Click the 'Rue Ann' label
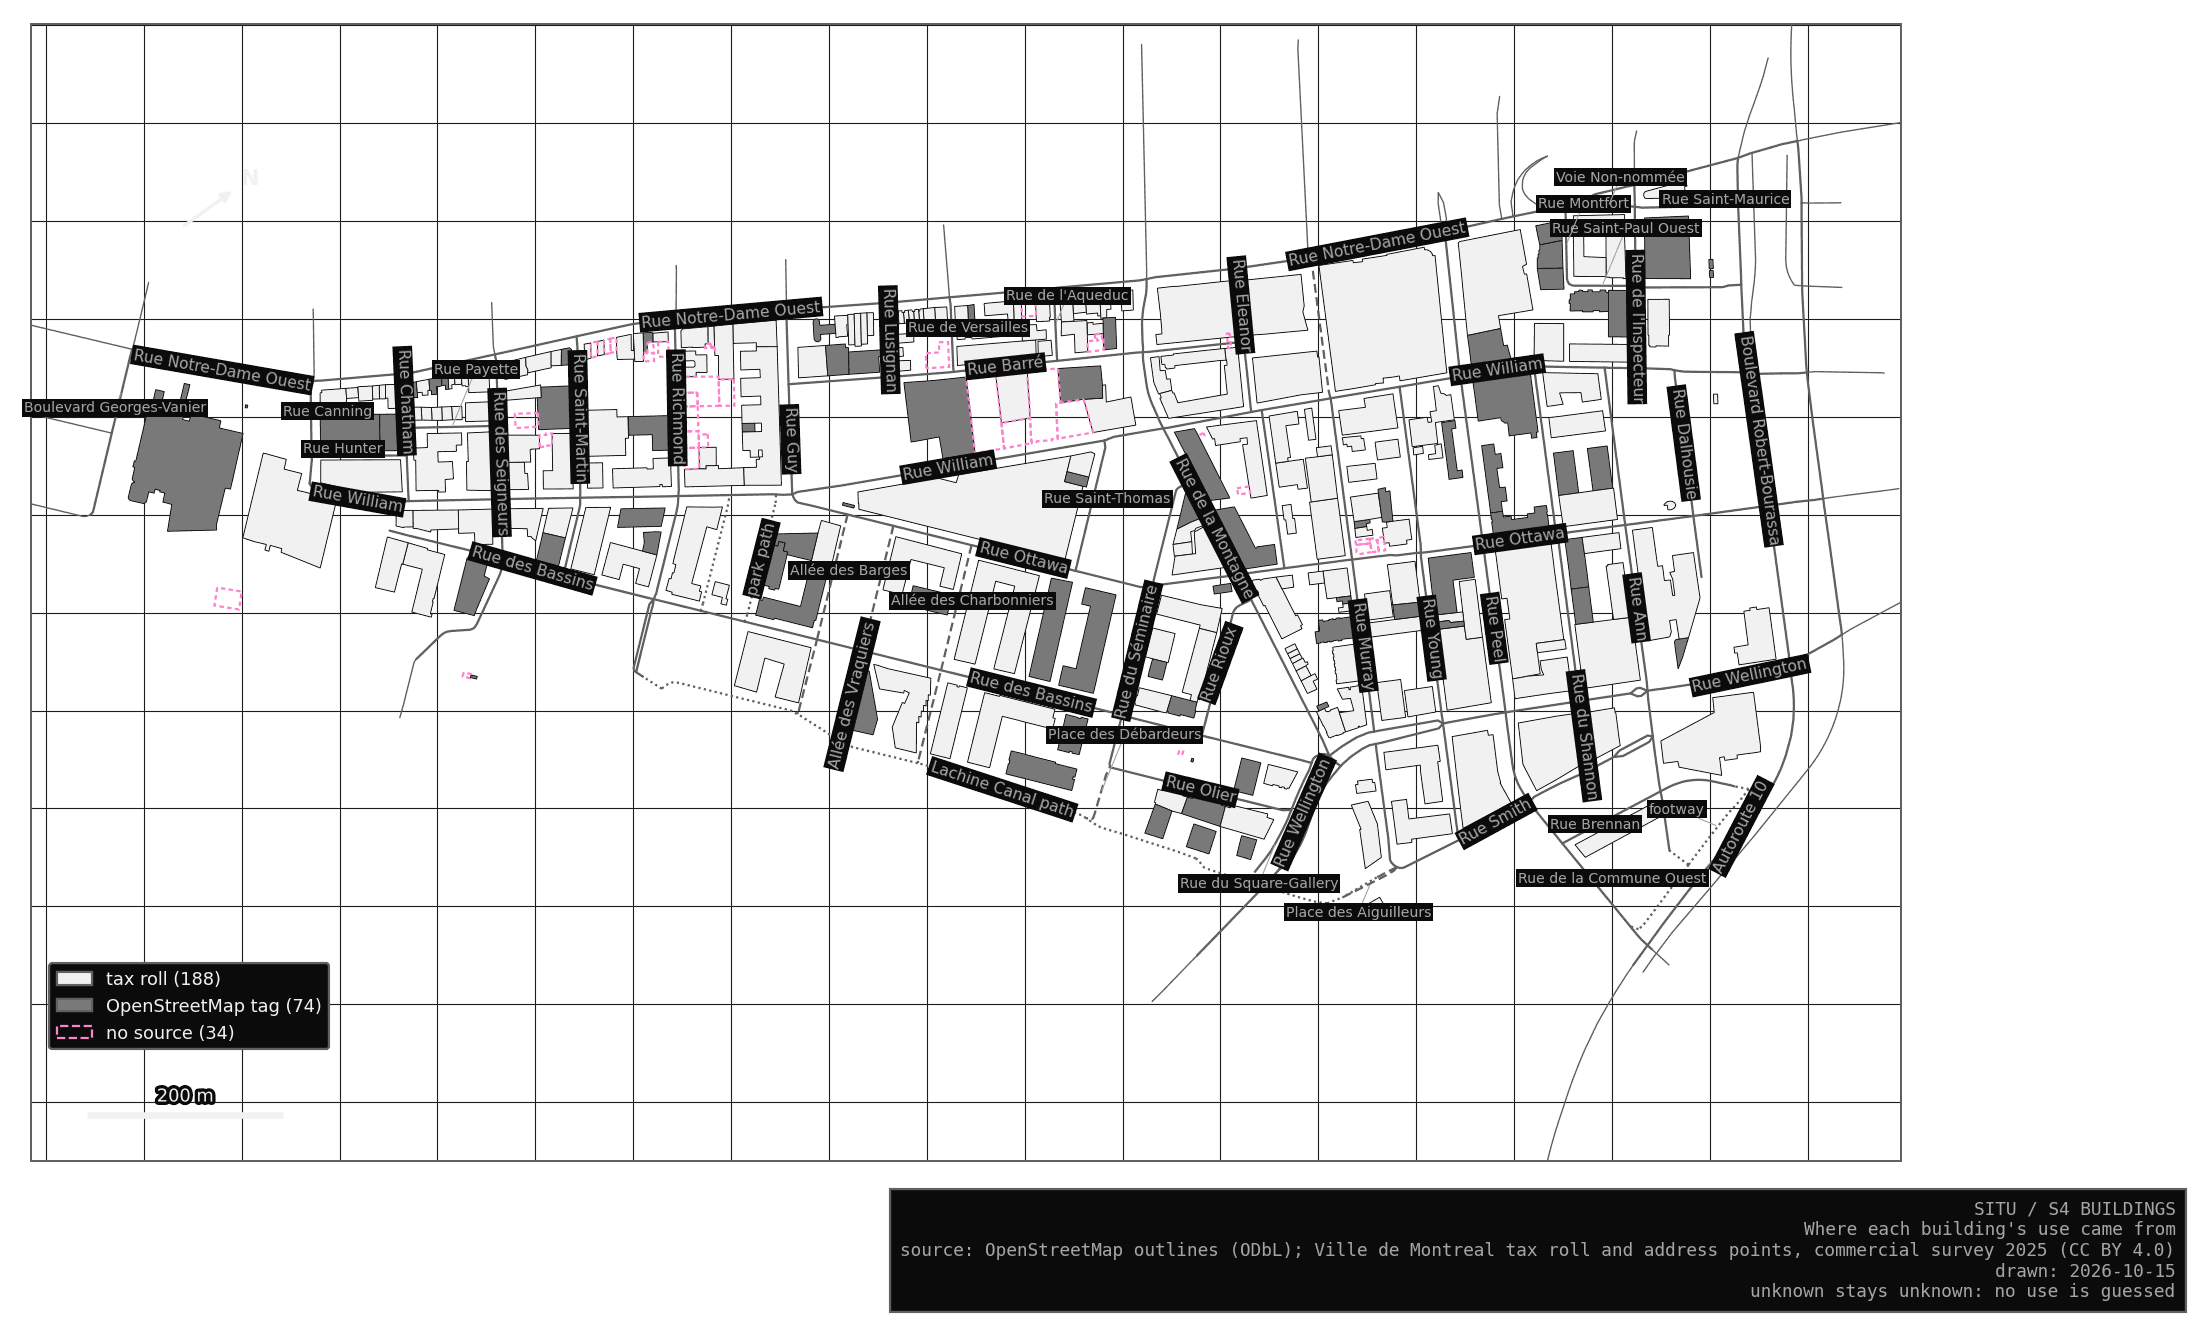The height and width of the screenshot is (1325, 2199). tap(1636, 608)
